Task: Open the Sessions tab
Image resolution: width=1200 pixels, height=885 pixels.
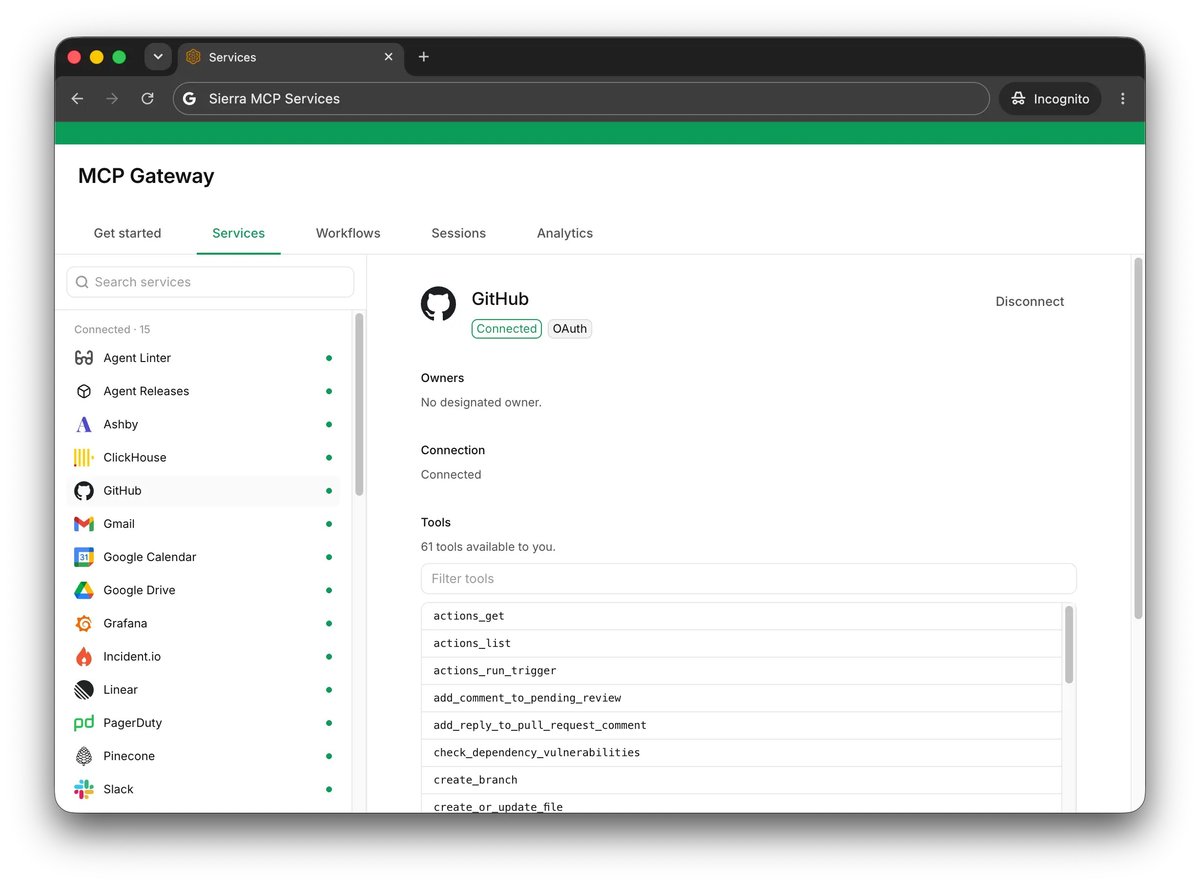Action: [x=458, y=233]
